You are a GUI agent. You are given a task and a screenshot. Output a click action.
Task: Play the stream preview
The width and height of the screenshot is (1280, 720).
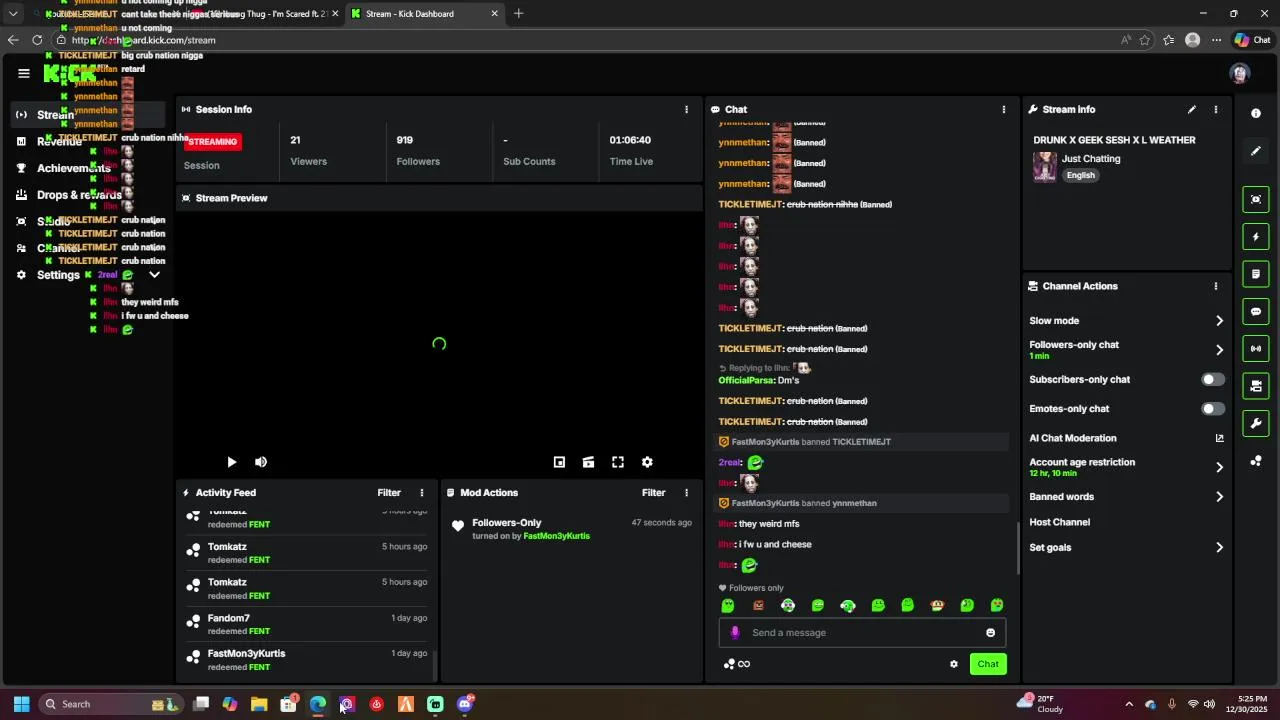click(x=231, y=462)
